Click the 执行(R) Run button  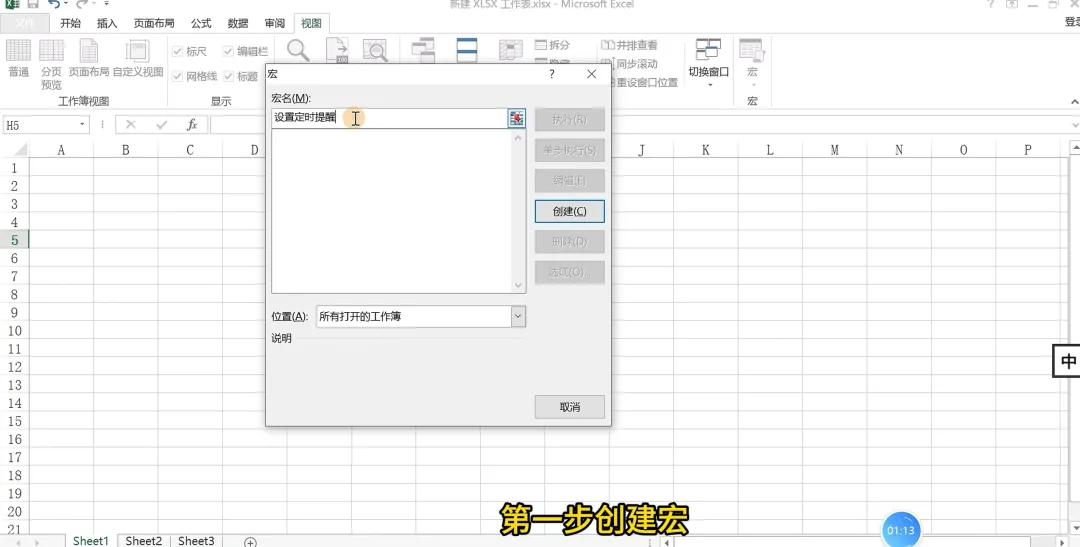570,120
